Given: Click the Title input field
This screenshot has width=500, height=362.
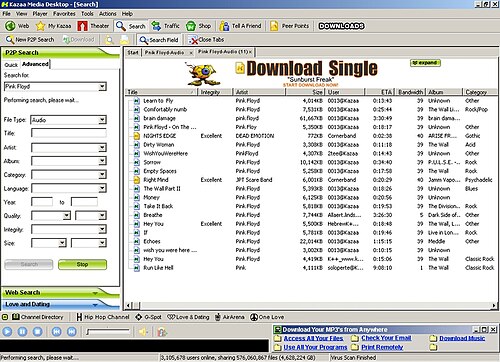Looking at the screenshot, I should pyautogui.click(x=69, y=133).
